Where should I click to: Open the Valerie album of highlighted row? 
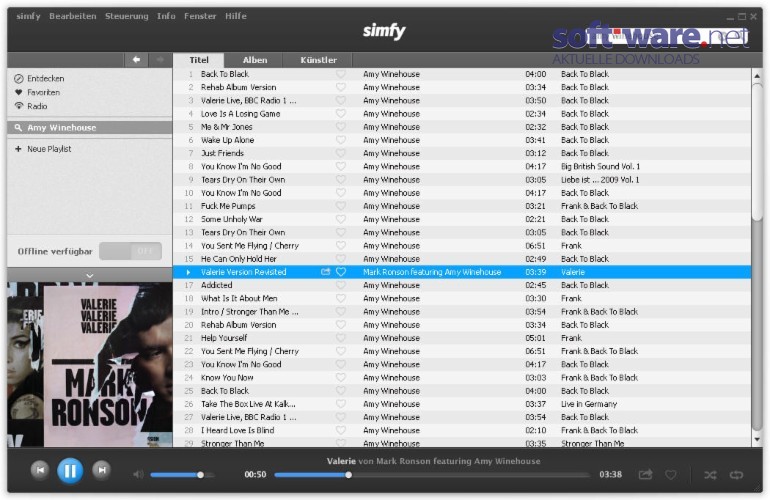(x=573, y=272)
